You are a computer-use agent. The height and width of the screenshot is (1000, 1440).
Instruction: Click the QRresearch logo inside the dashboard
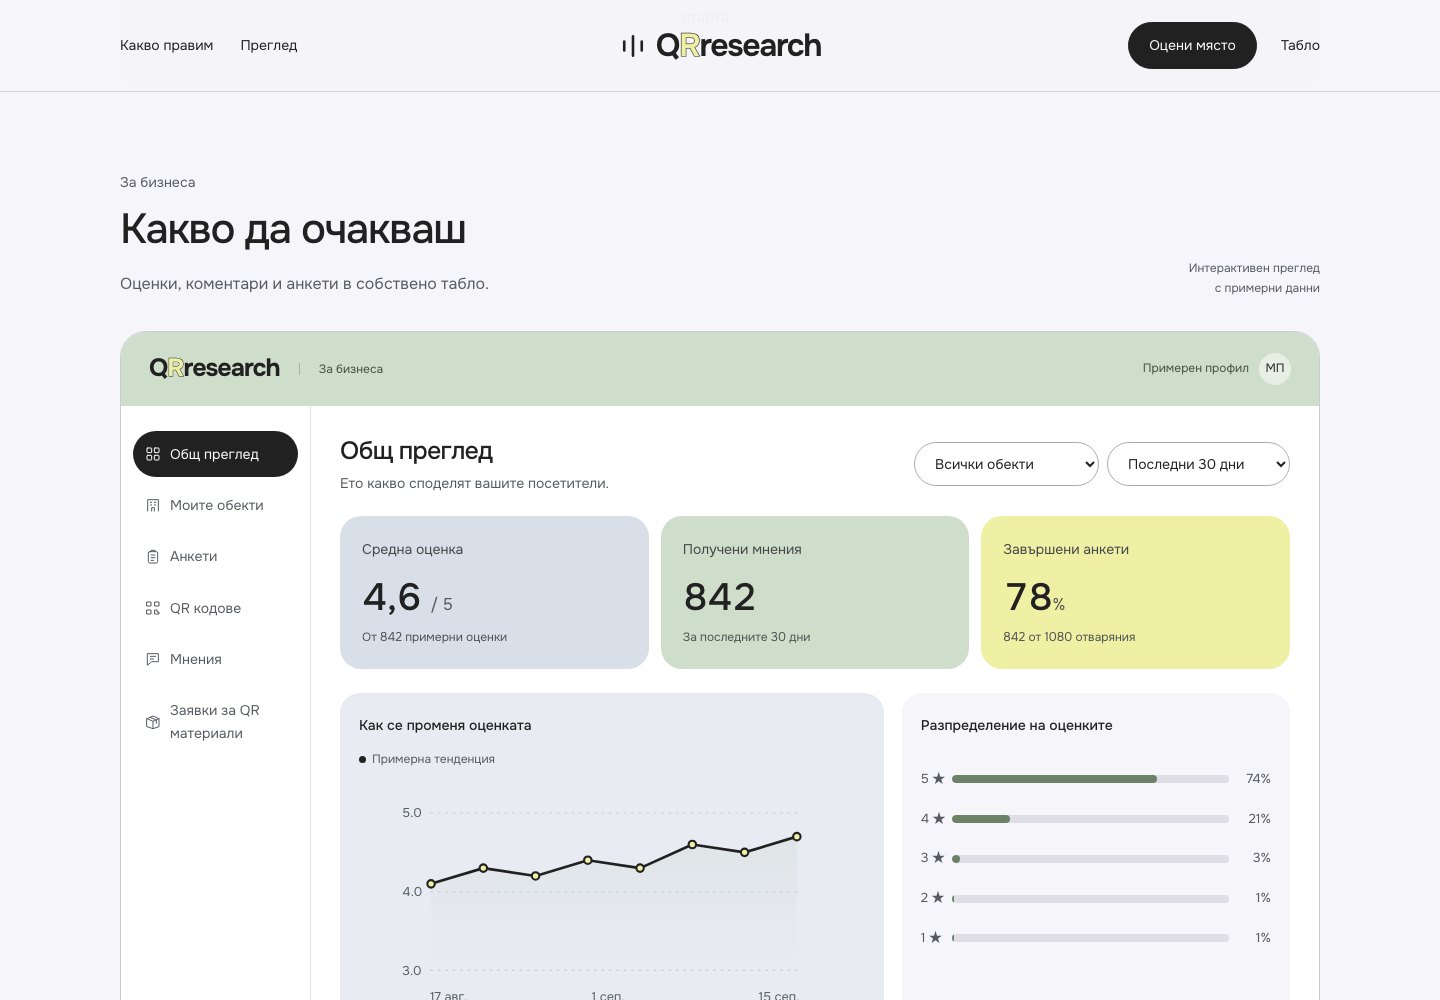coord(215,368)
